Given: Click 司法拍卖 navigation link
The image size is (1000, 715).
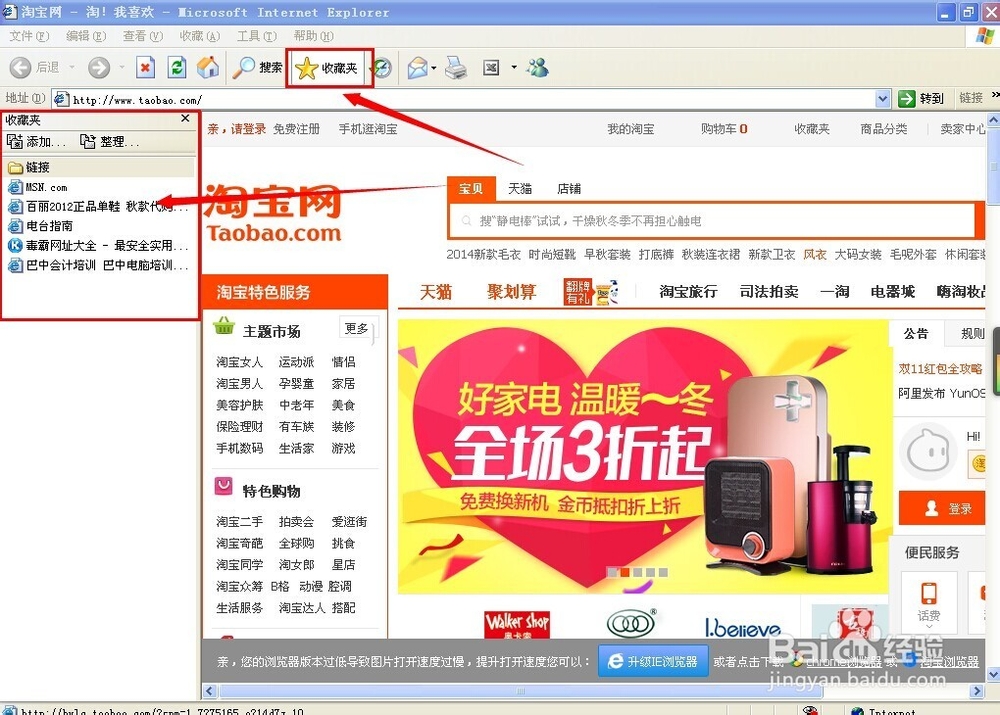Looking at the screenshot, I should [769, 292].
